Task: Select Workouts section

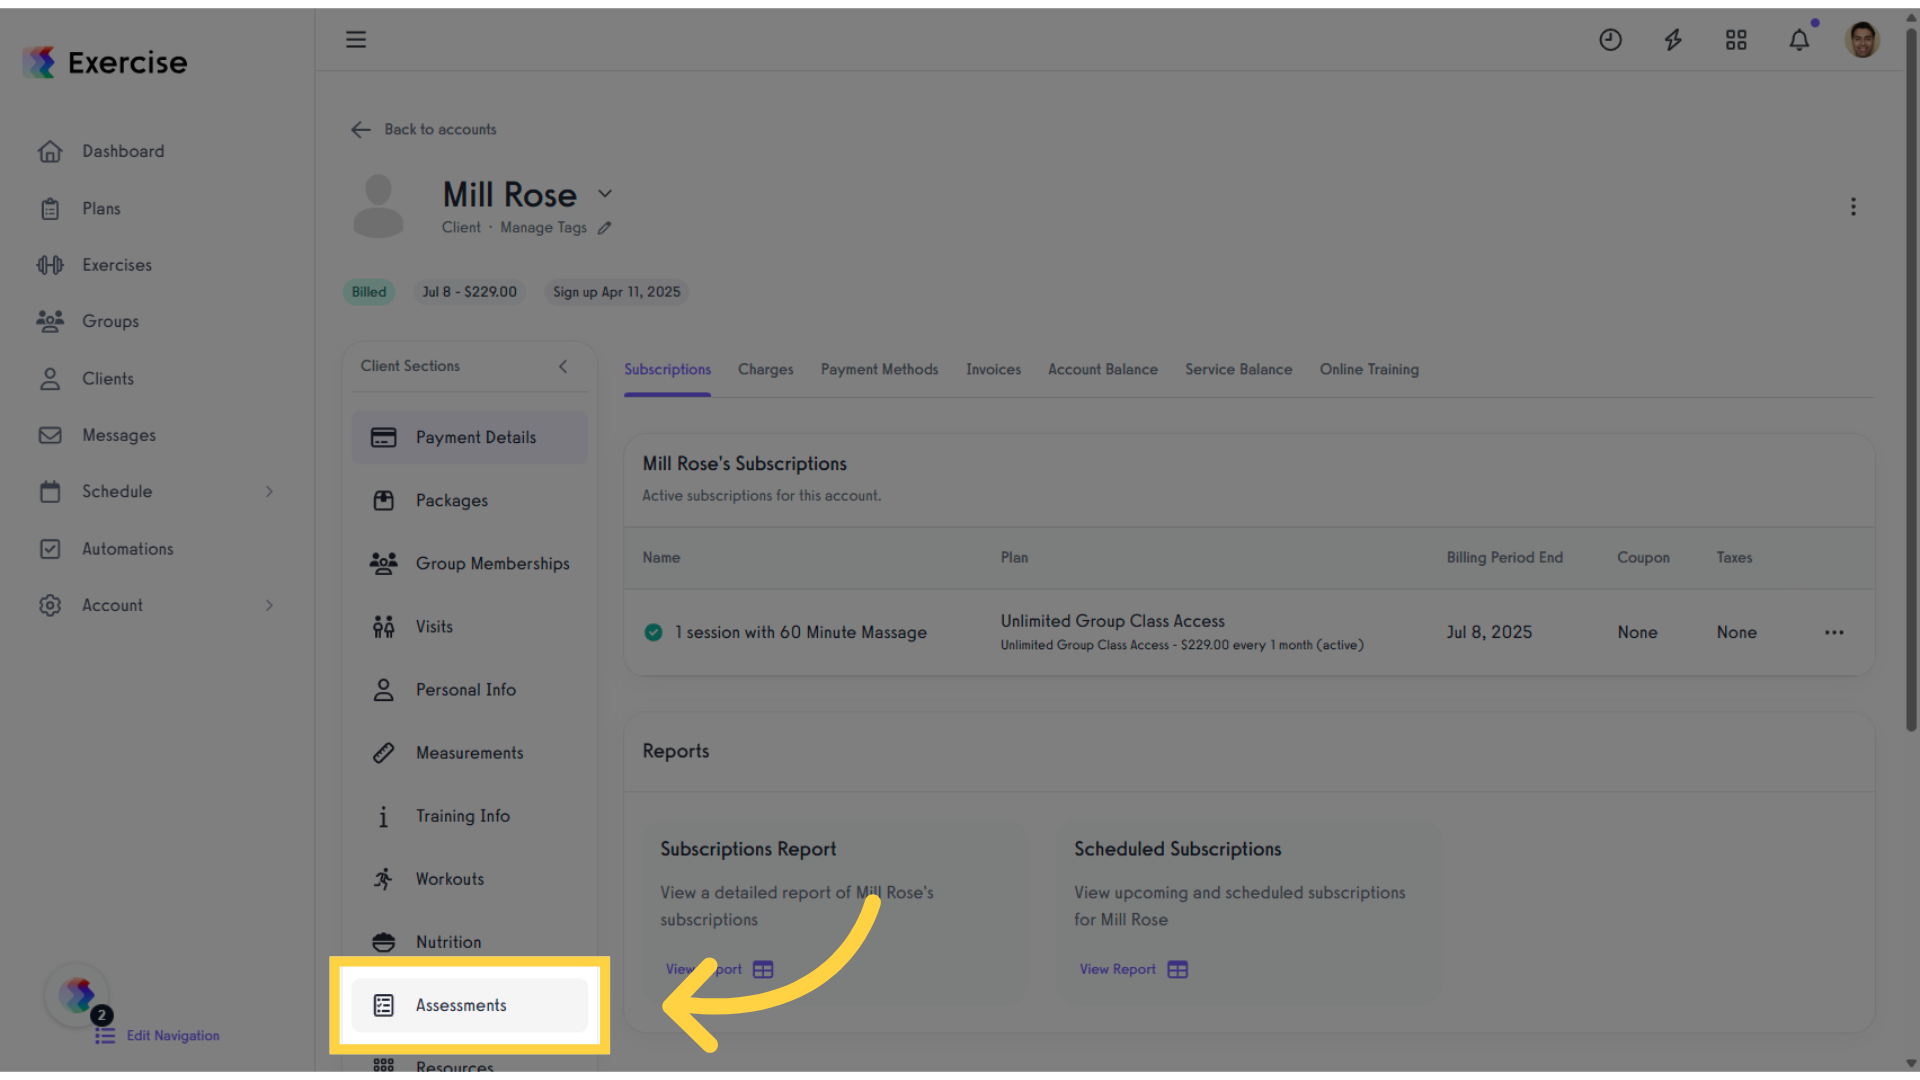Action: coord(470,879)
